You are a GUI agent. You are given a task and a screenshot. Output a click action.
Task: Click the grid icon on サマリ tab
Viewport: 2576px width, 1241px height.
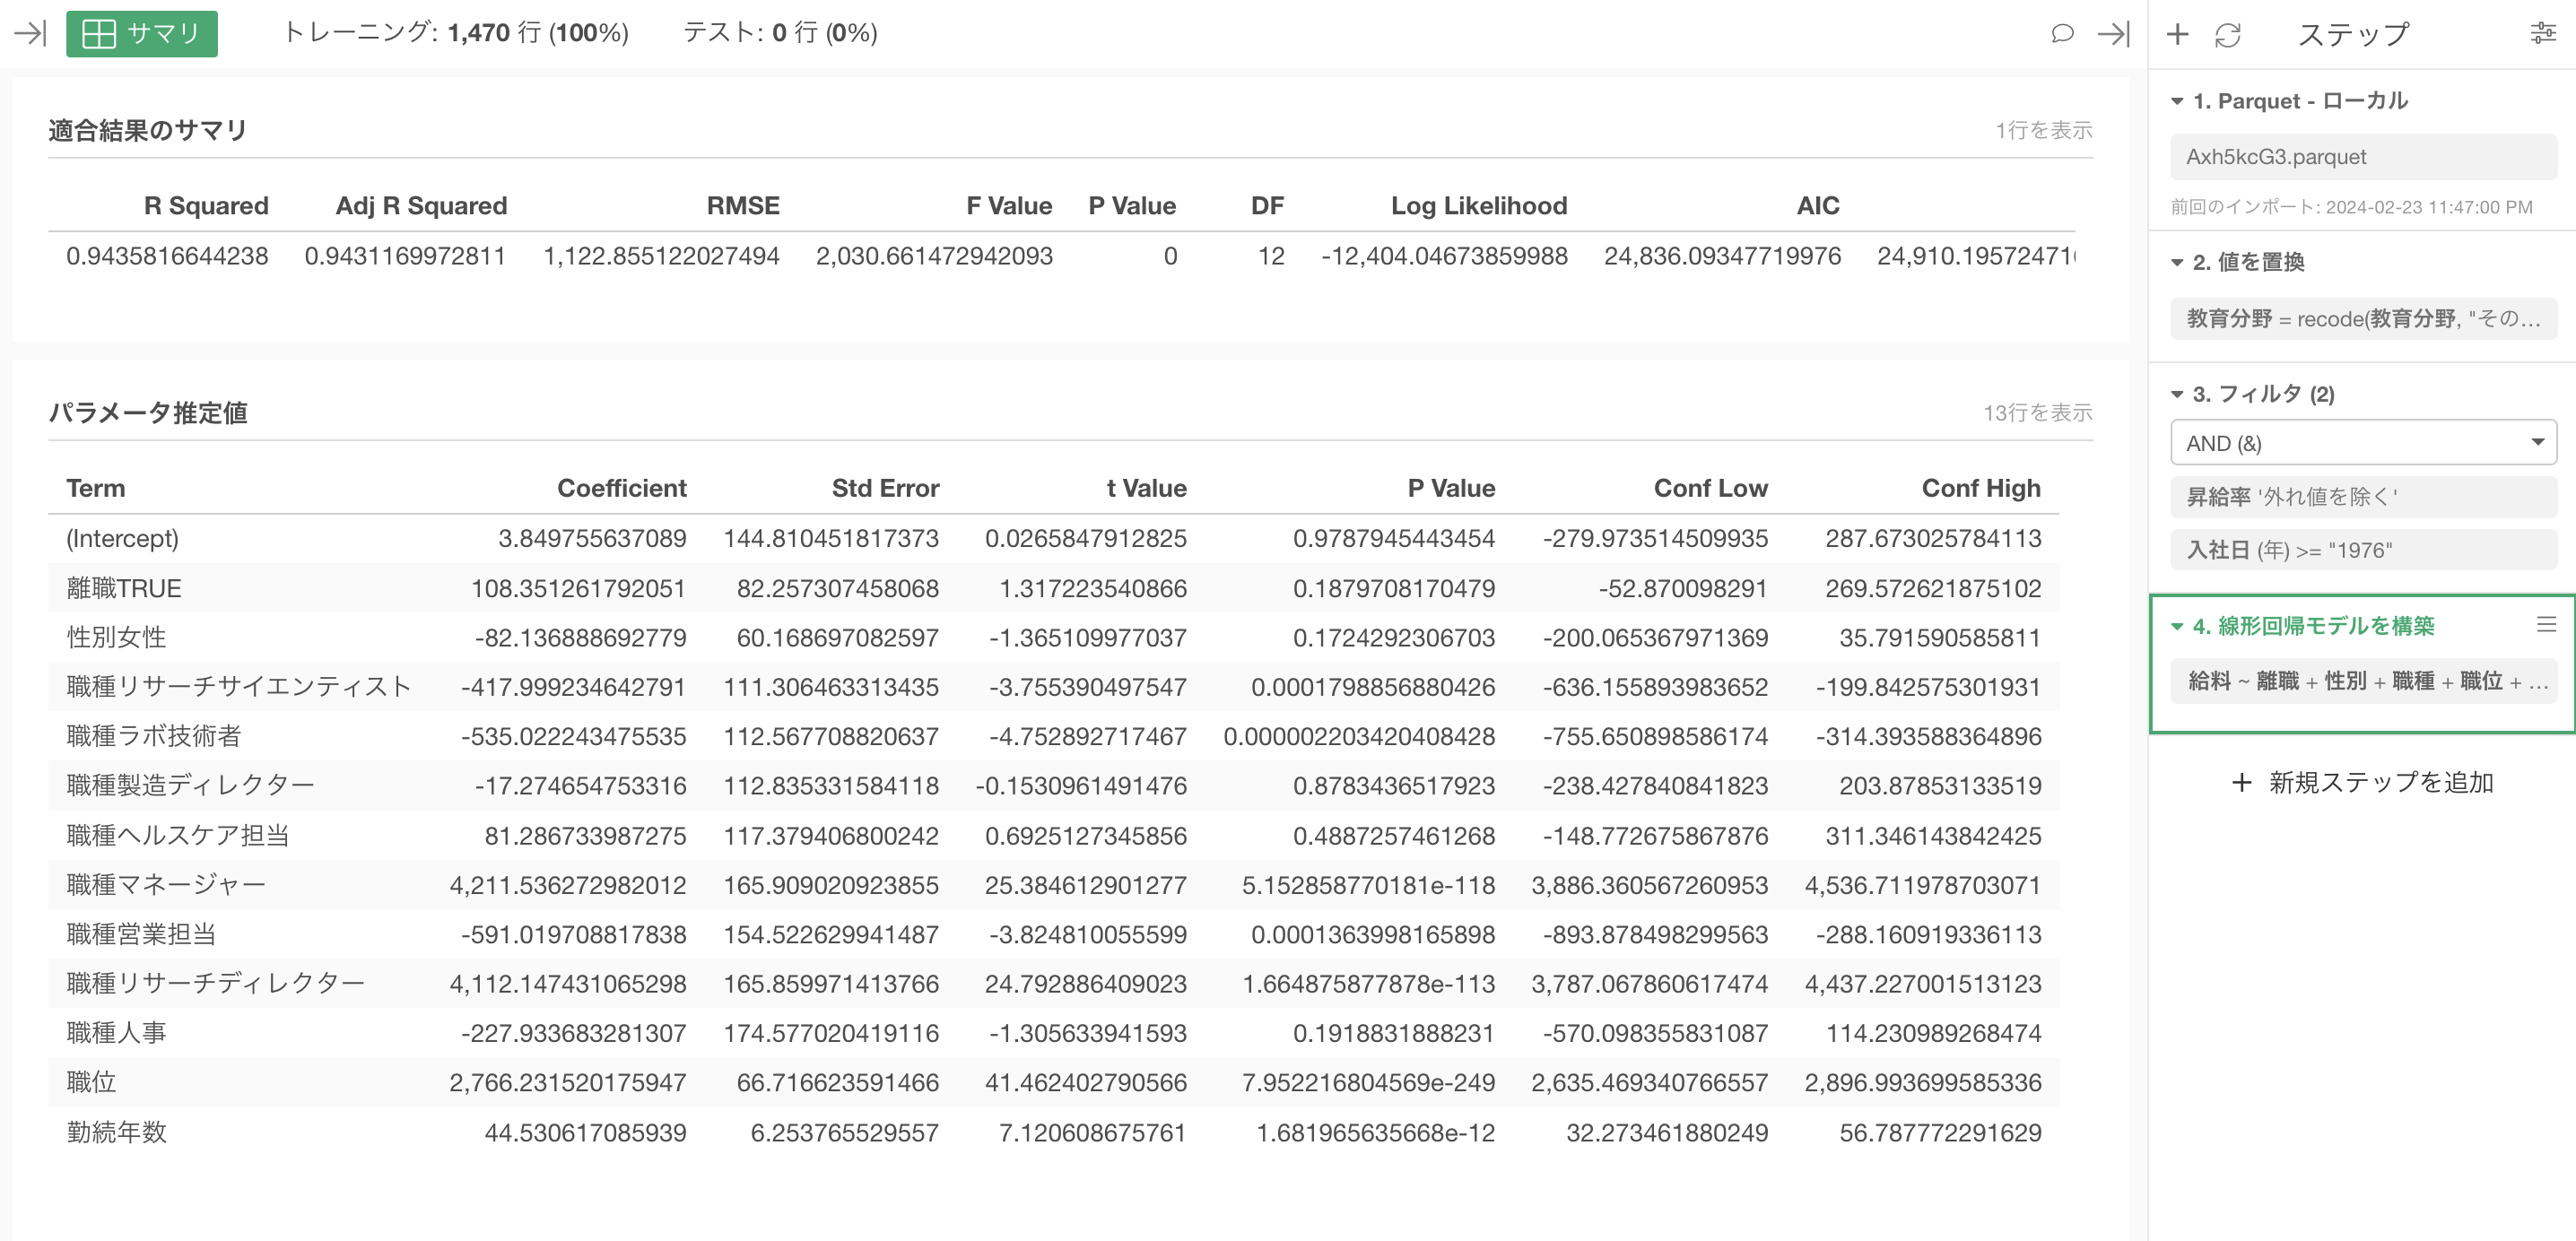click(x=98, y=33)
